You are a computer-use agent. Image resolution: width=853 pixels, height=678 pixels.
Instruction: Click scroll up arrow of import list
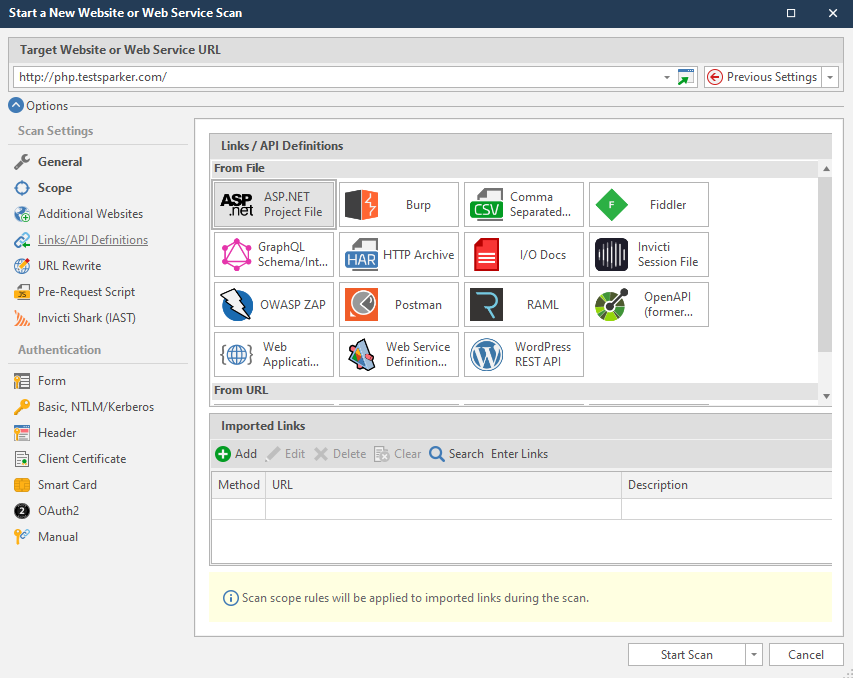[826, 169]
